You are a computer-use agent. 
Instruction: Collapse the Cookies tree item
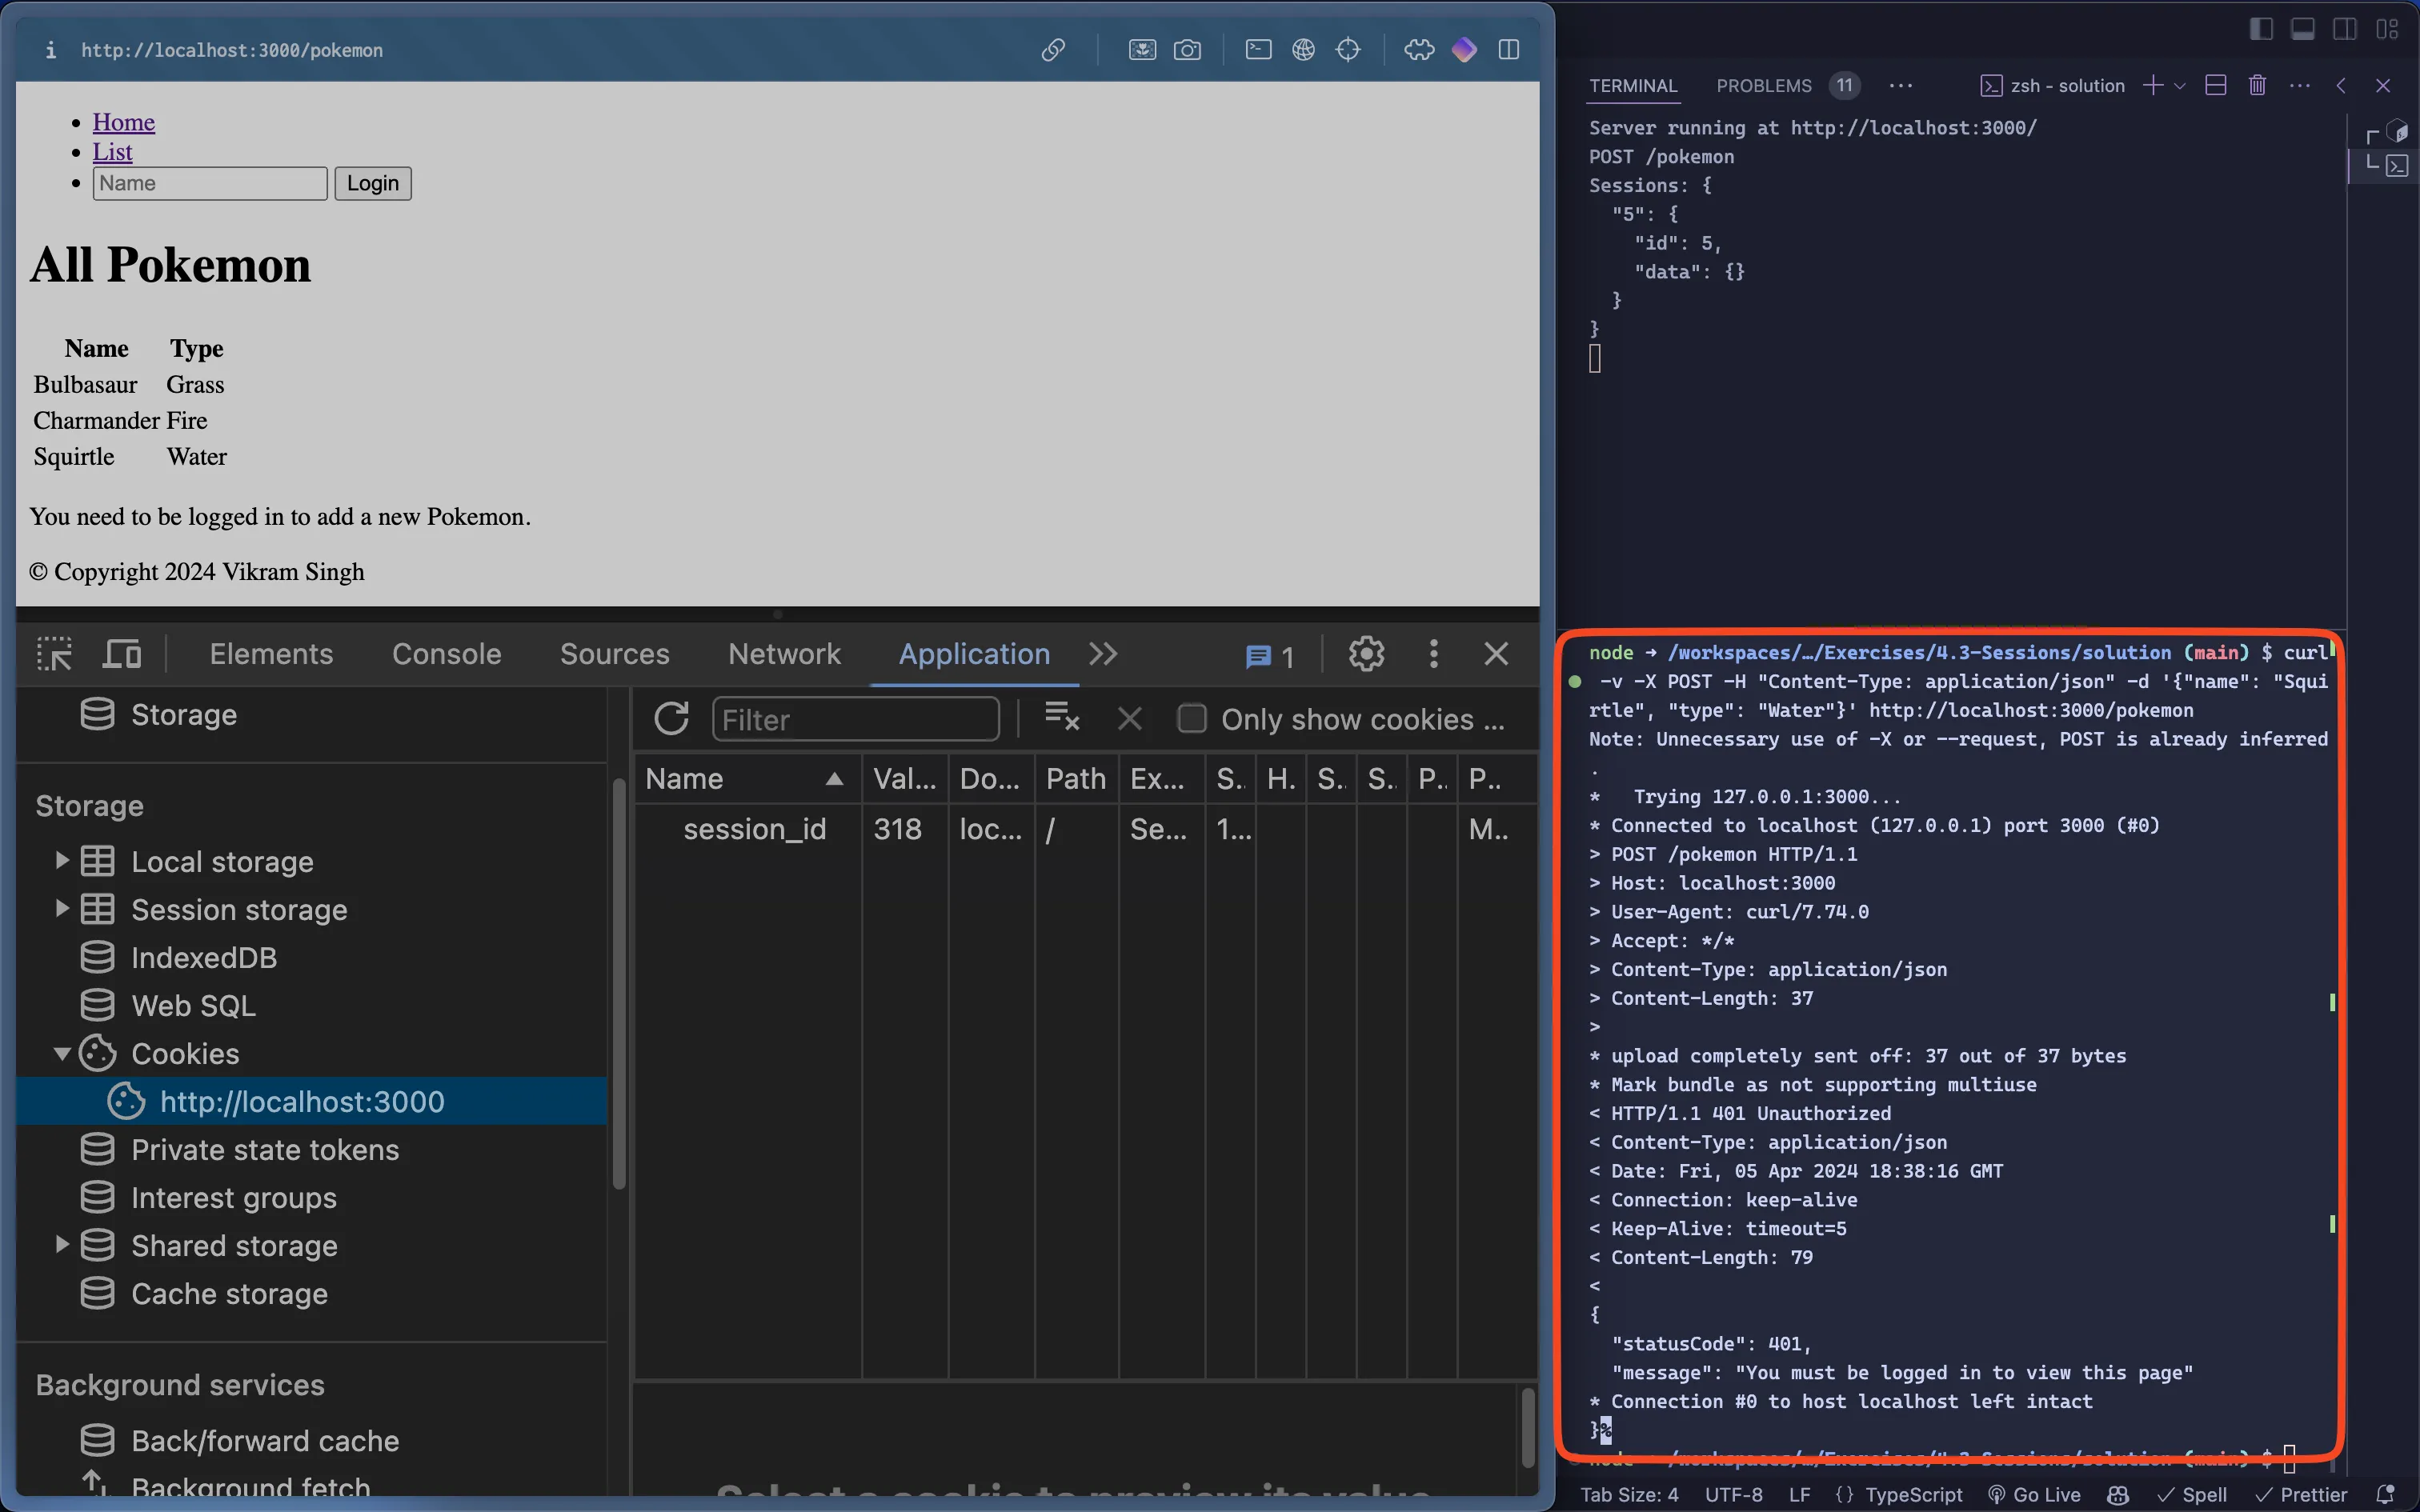[61, 1053]
